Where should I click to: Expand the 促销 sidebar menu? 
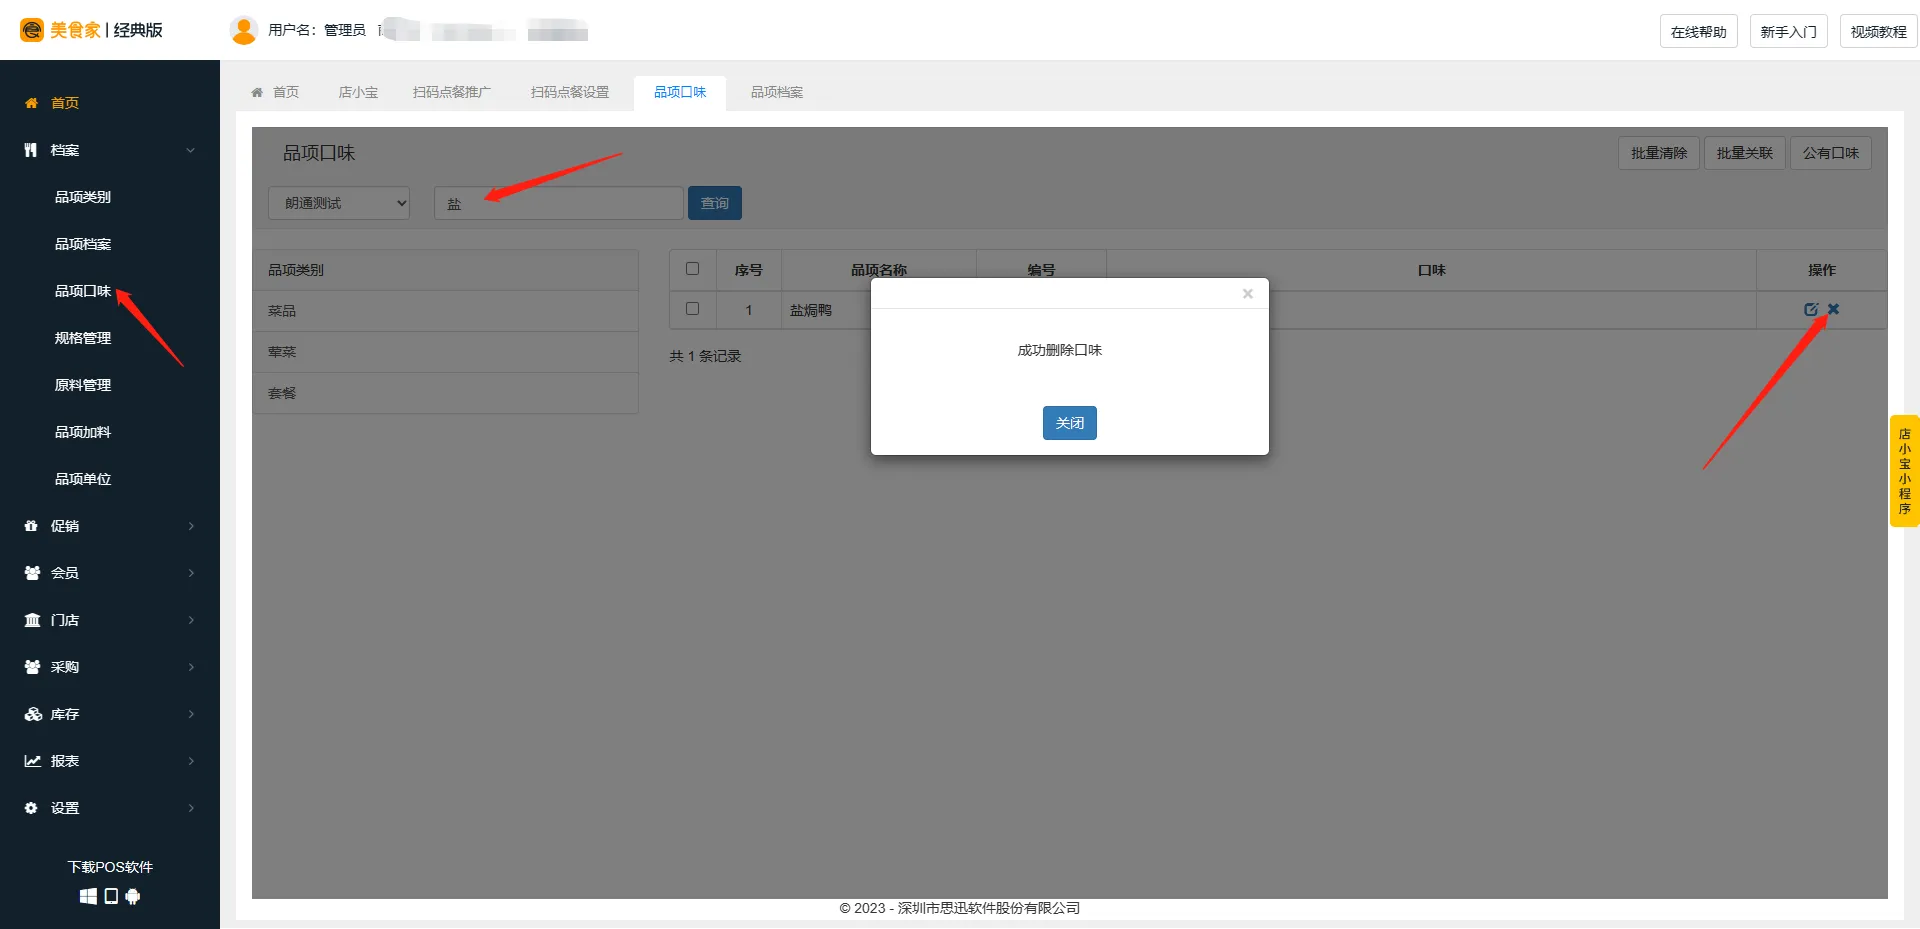click(x=108, y=526)
